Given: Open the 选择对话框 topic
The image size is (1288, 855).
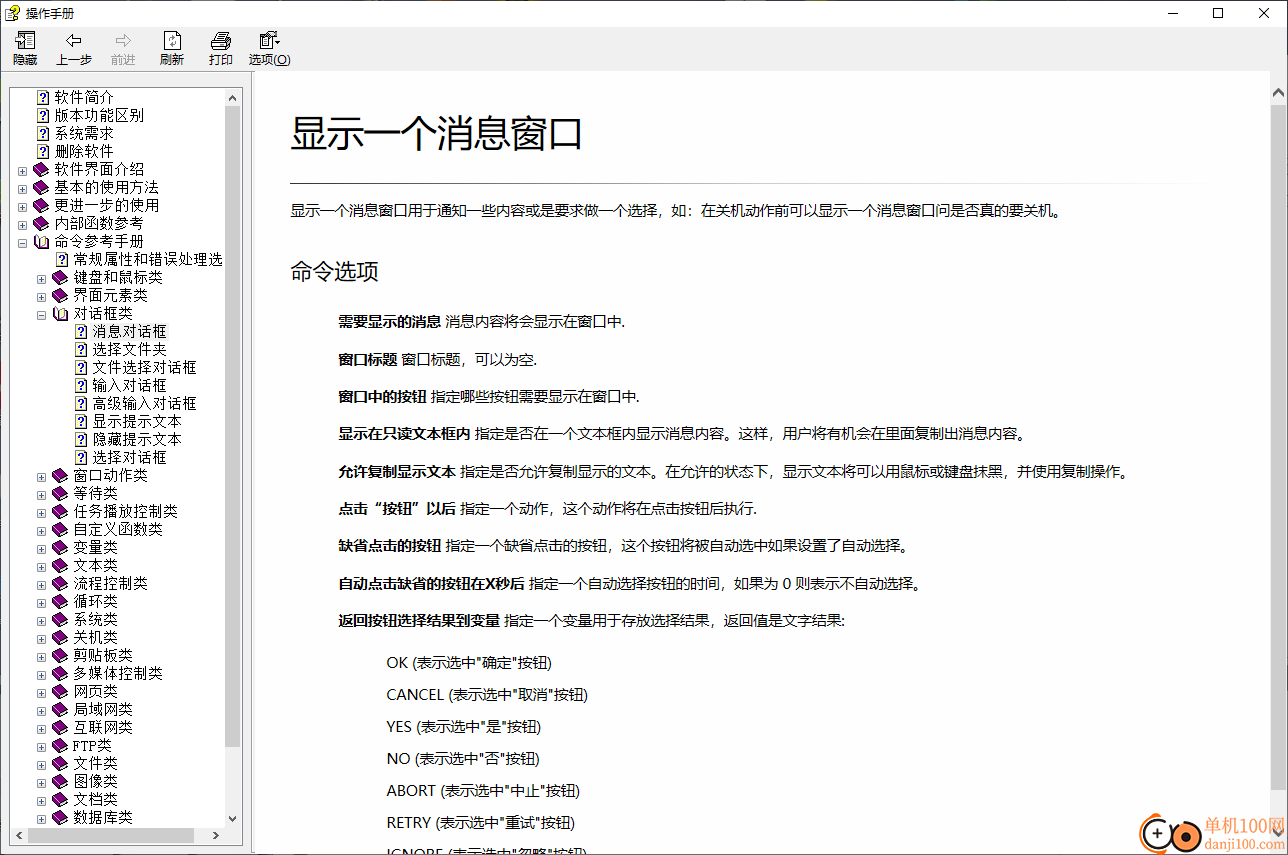Looking at the screenshot, I should (x=130, y=457).
